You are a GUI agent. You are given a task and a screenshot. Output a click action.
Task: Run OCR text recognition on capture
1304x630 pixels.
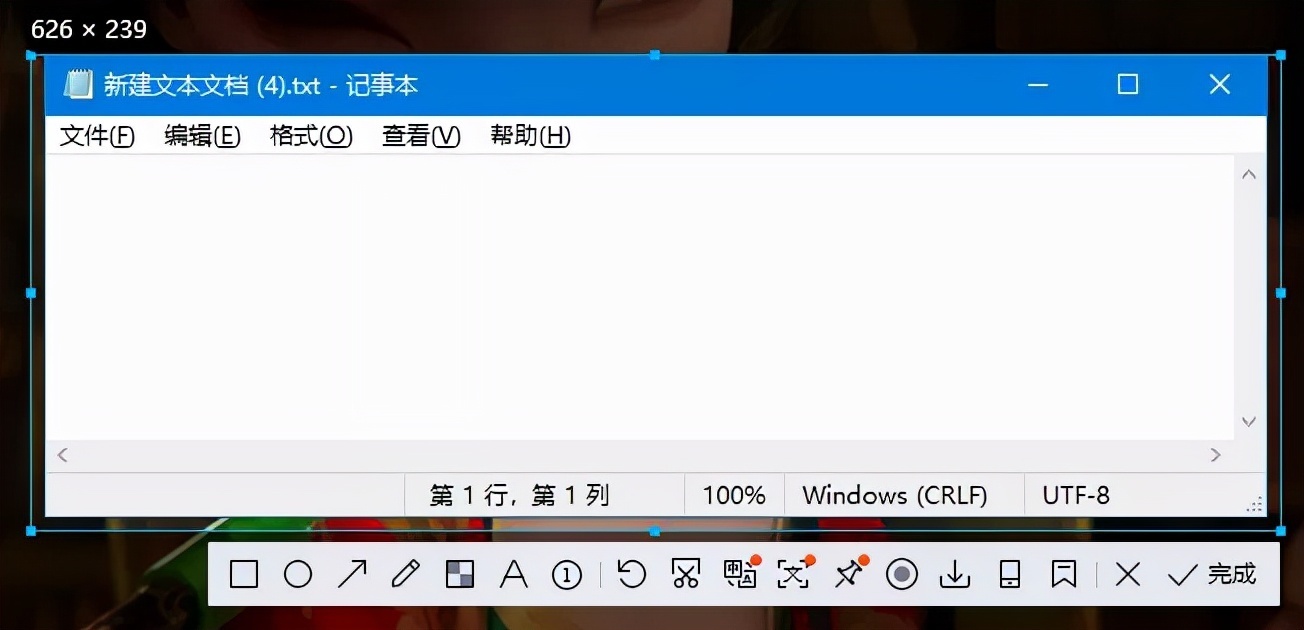coord(795,573)
